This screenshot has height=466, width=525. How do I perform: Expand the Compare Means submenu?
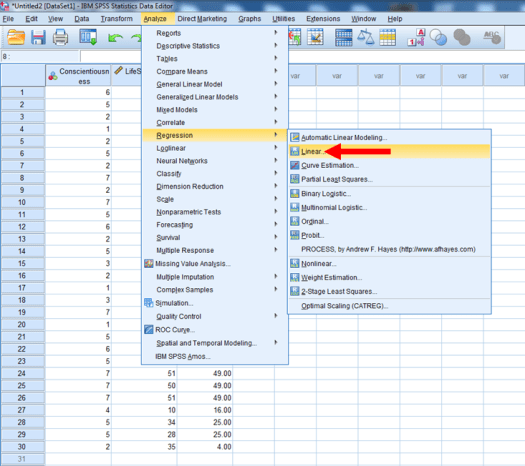point(215,71)
